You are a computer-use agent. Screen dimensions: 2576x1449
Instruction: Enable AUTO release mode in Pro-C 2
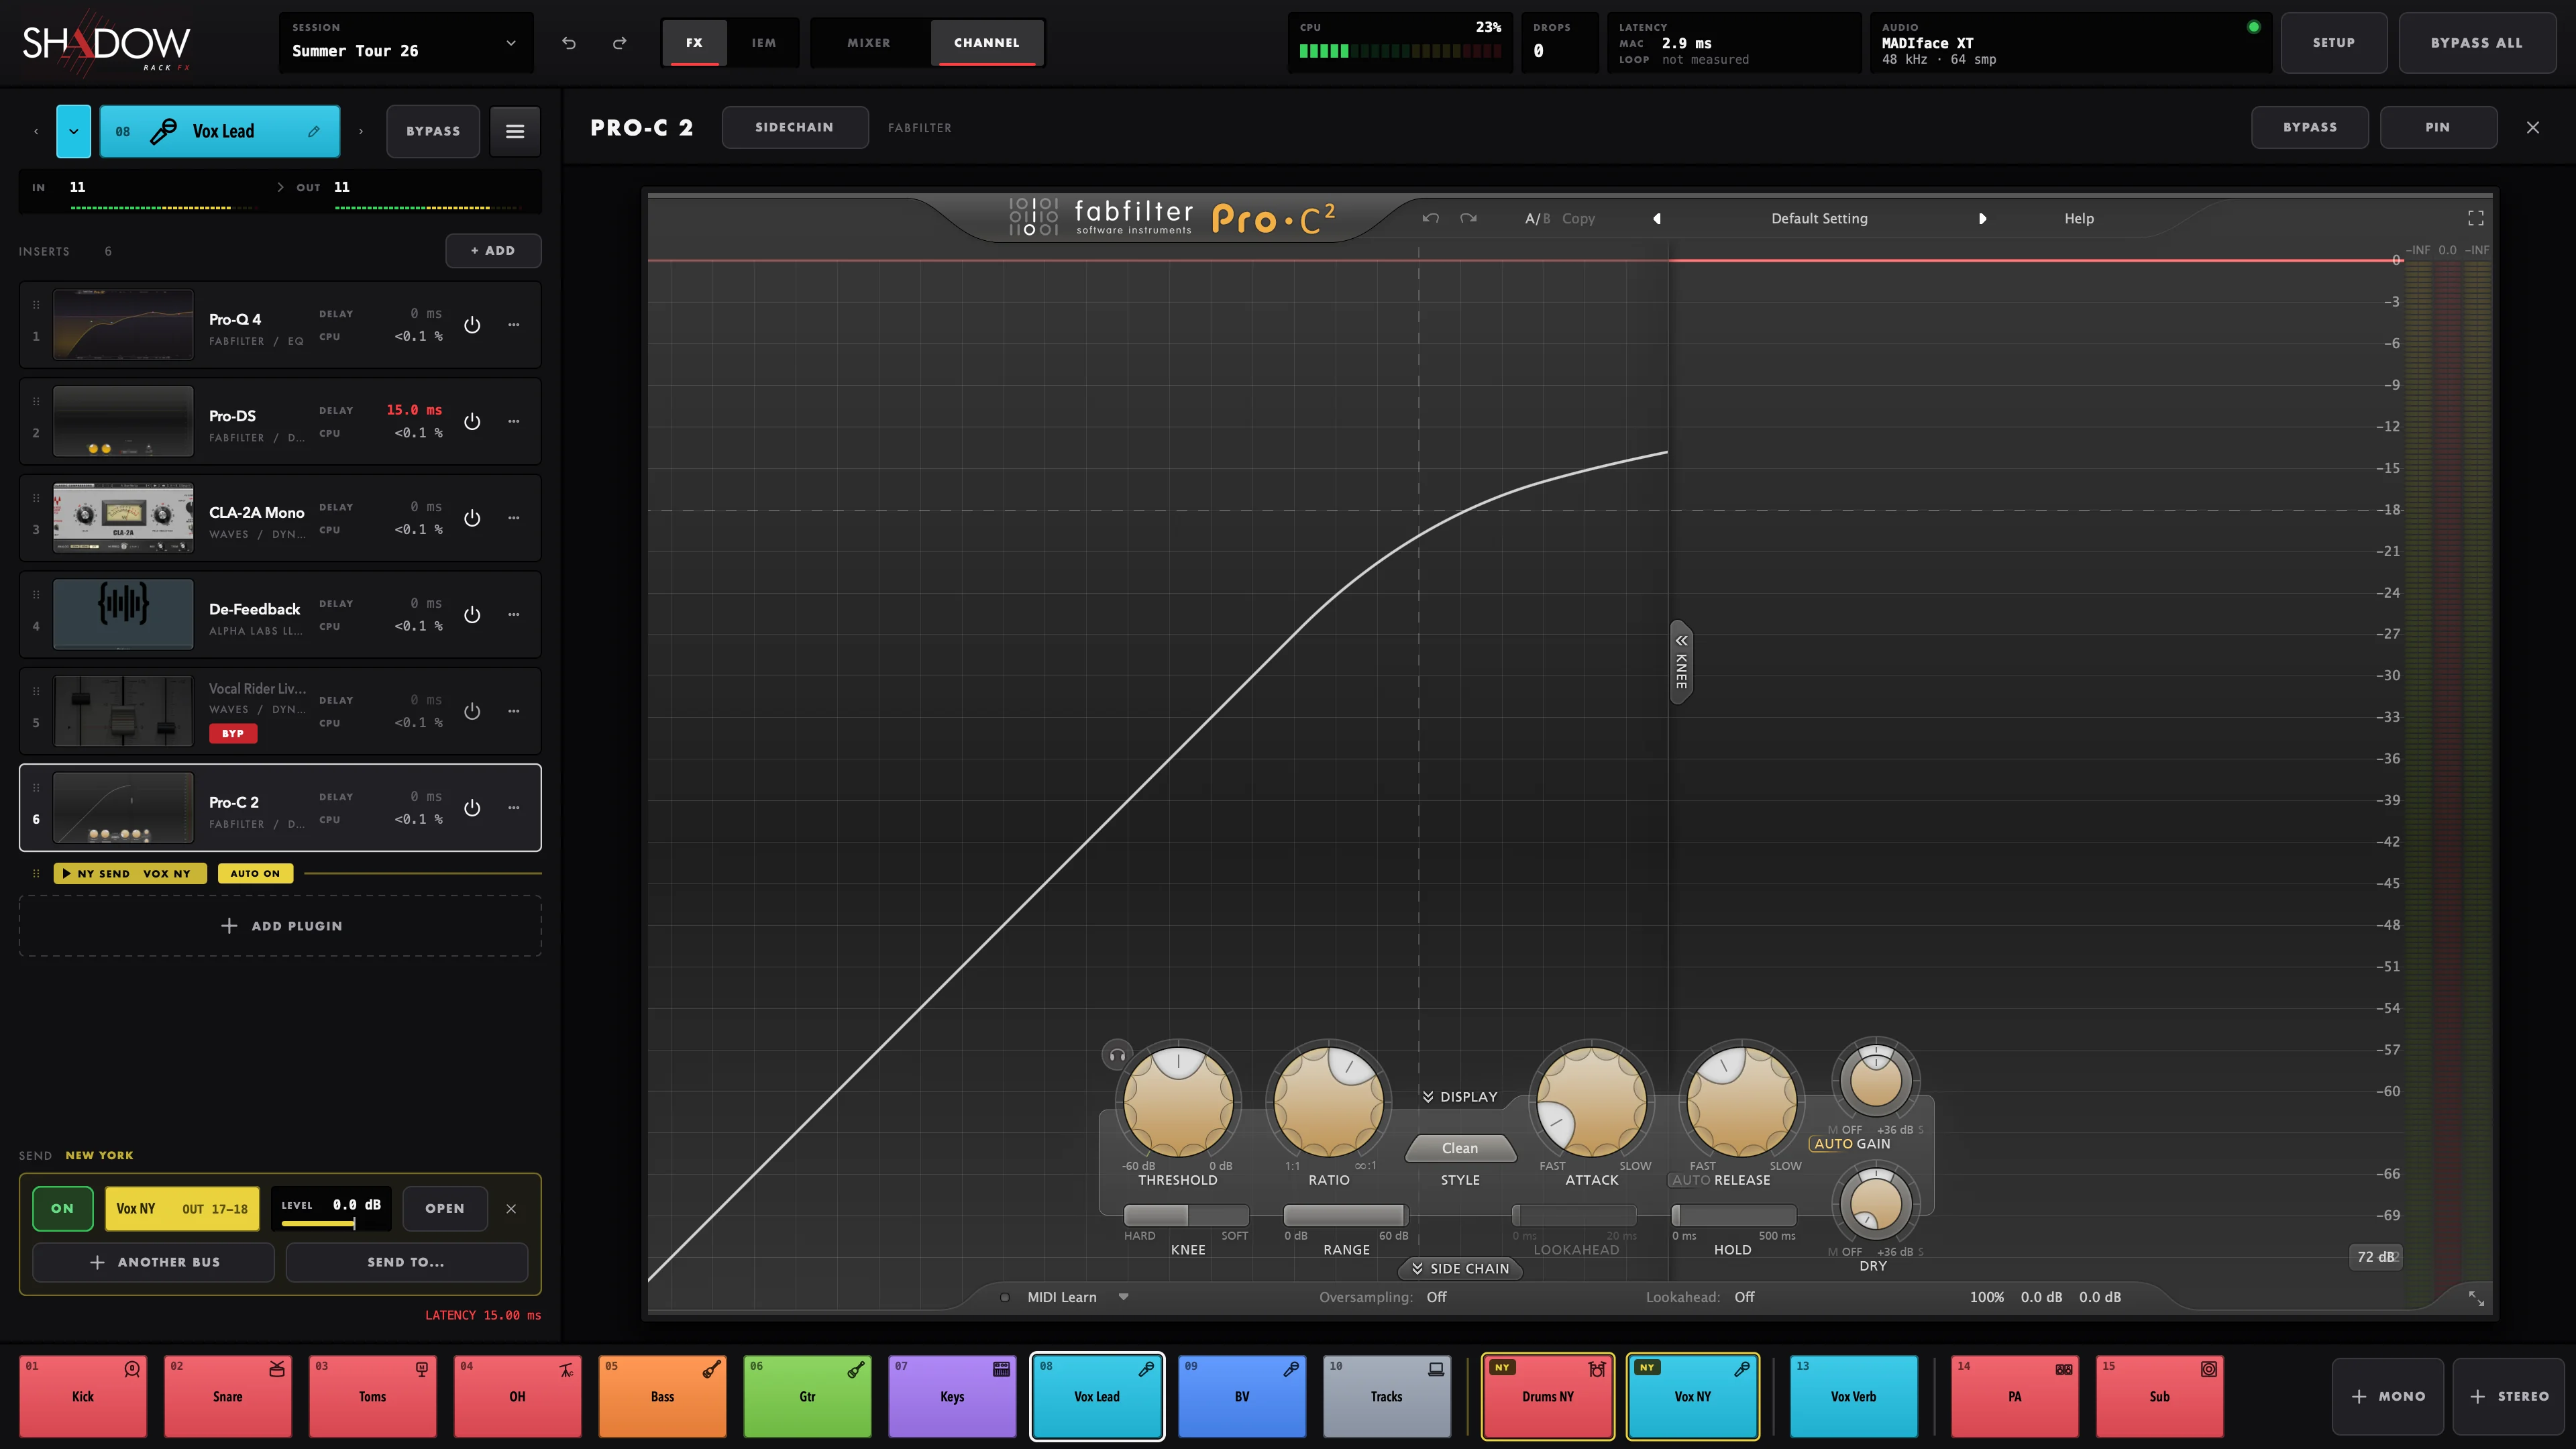tap(1691, 1180)
